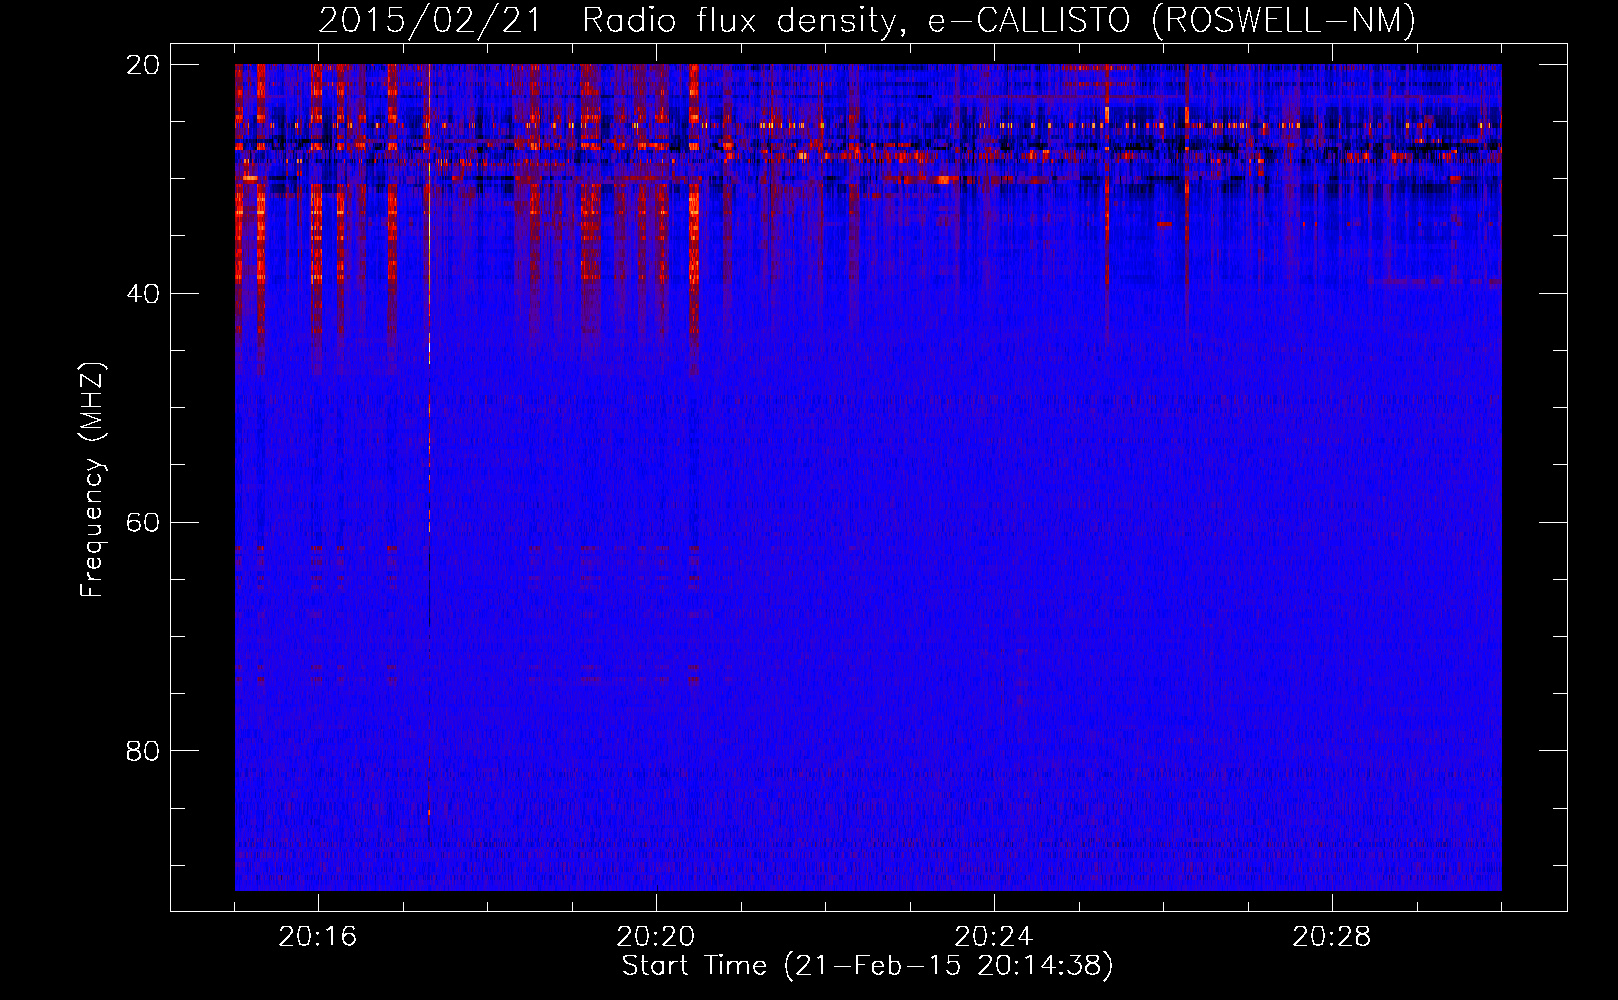Click the 20:24 time tick label

point(994,937)
